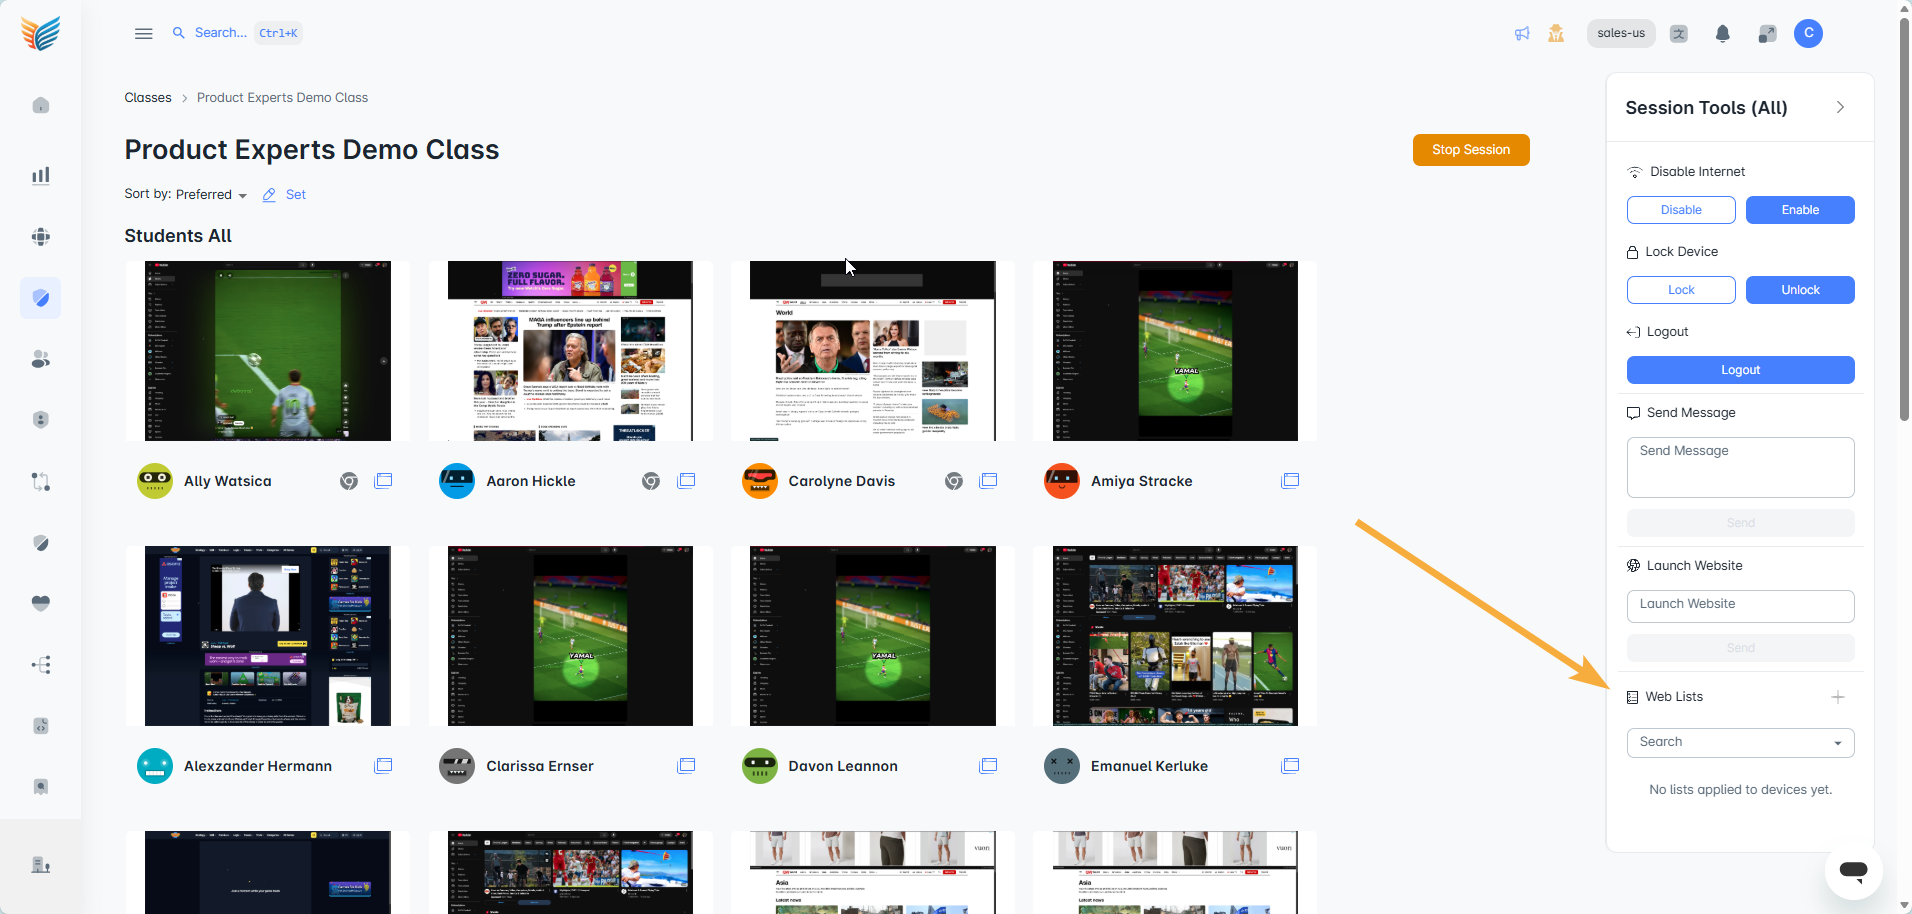
Task: Open Amiya Stracke's screen thumbnail
Action: [x=1175, y=351]
